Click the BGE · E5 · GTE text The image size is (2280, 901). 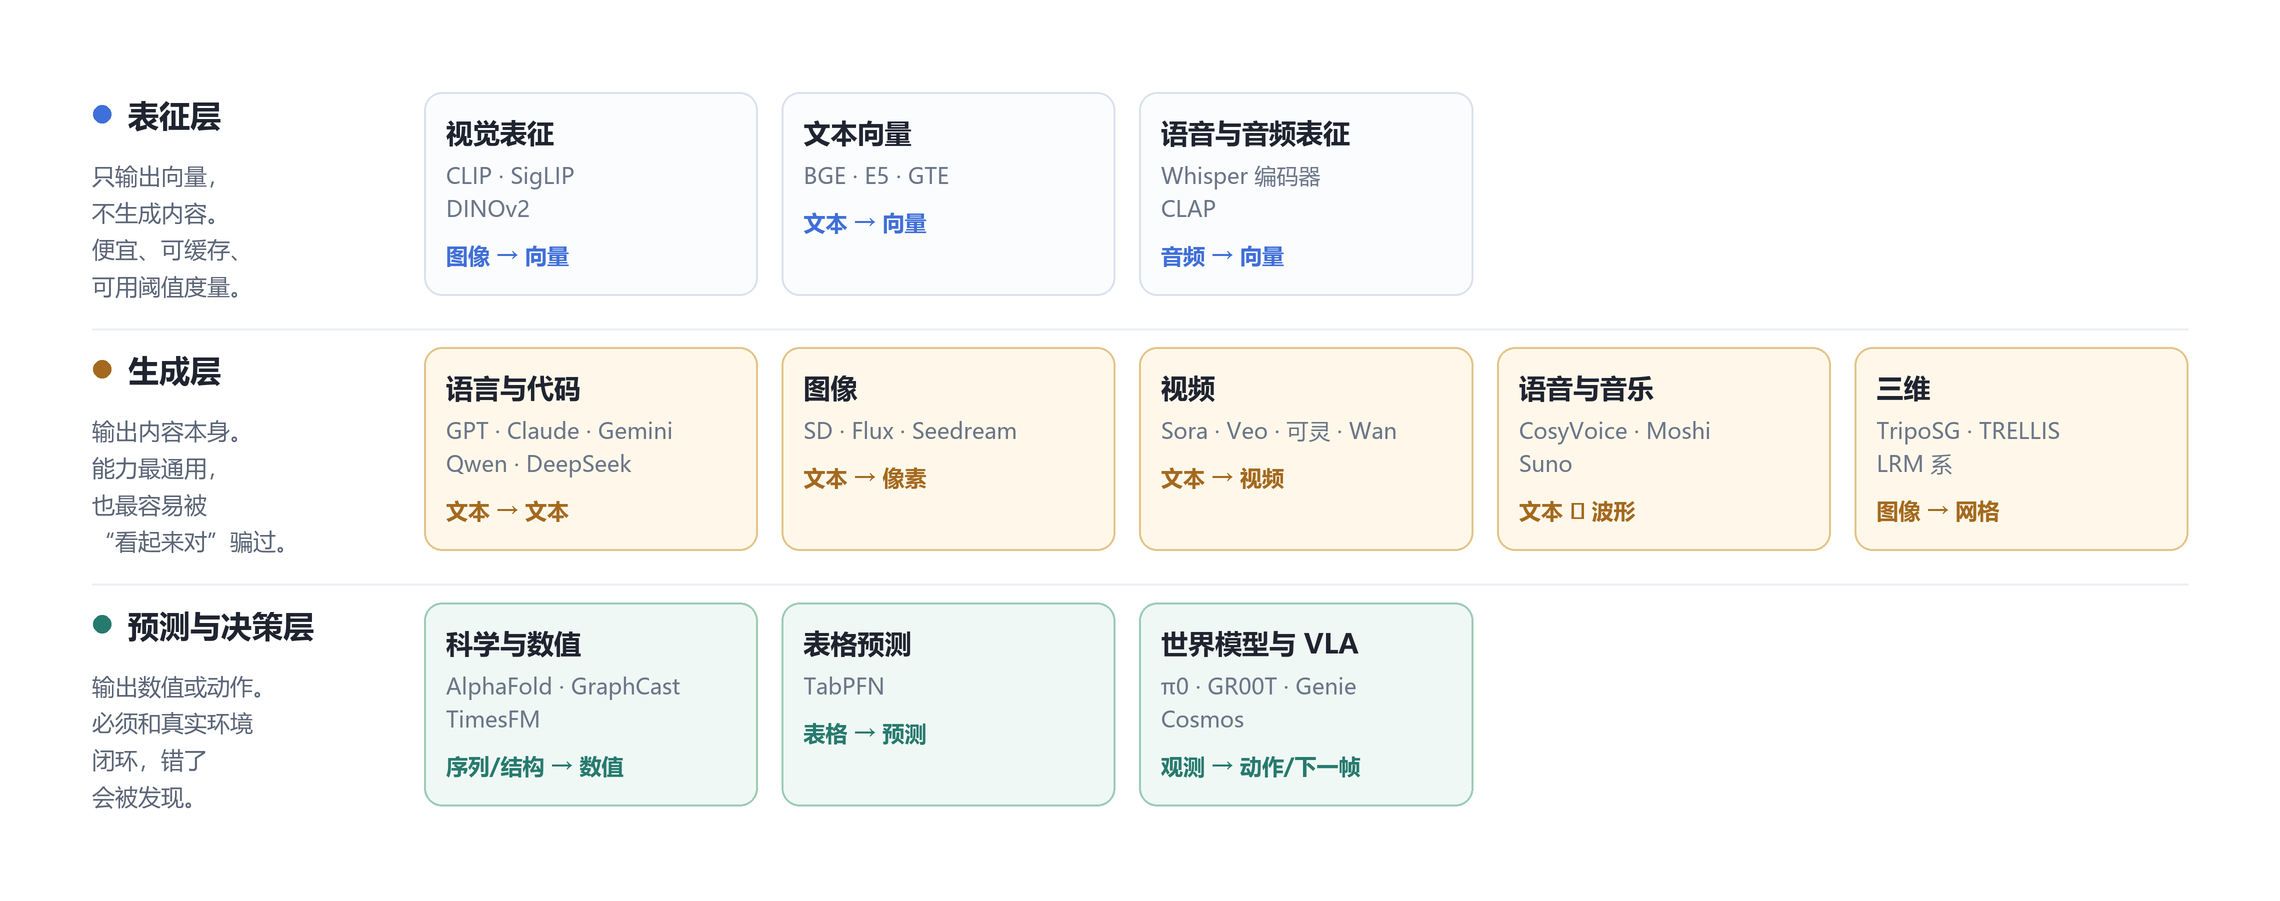click(876, 176)
